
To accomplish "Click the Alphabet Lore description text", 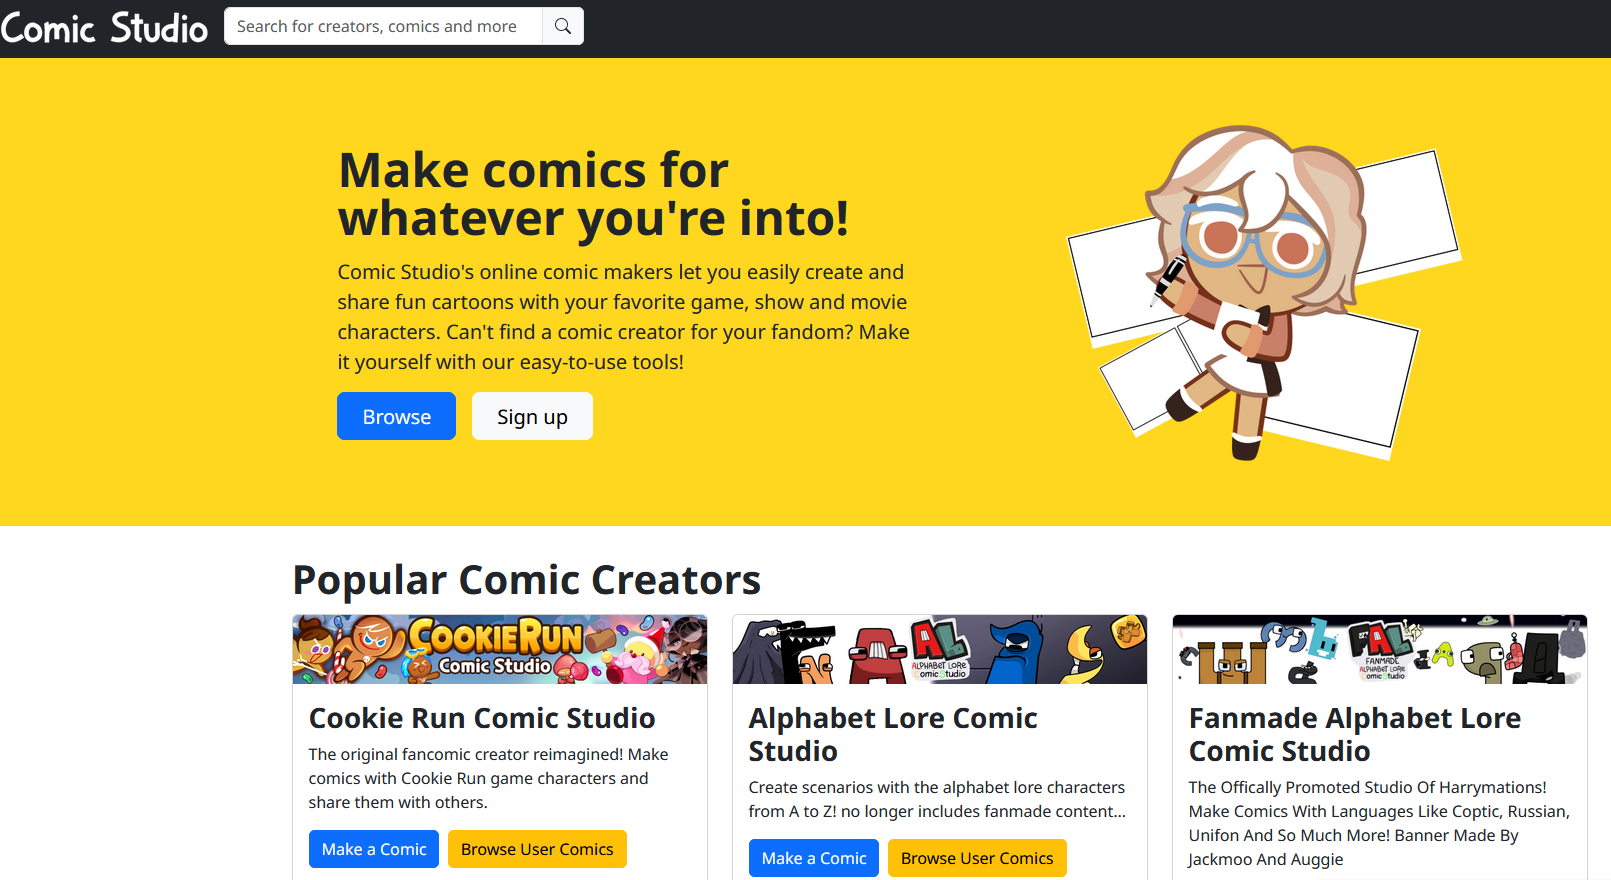I will point(937,799).
